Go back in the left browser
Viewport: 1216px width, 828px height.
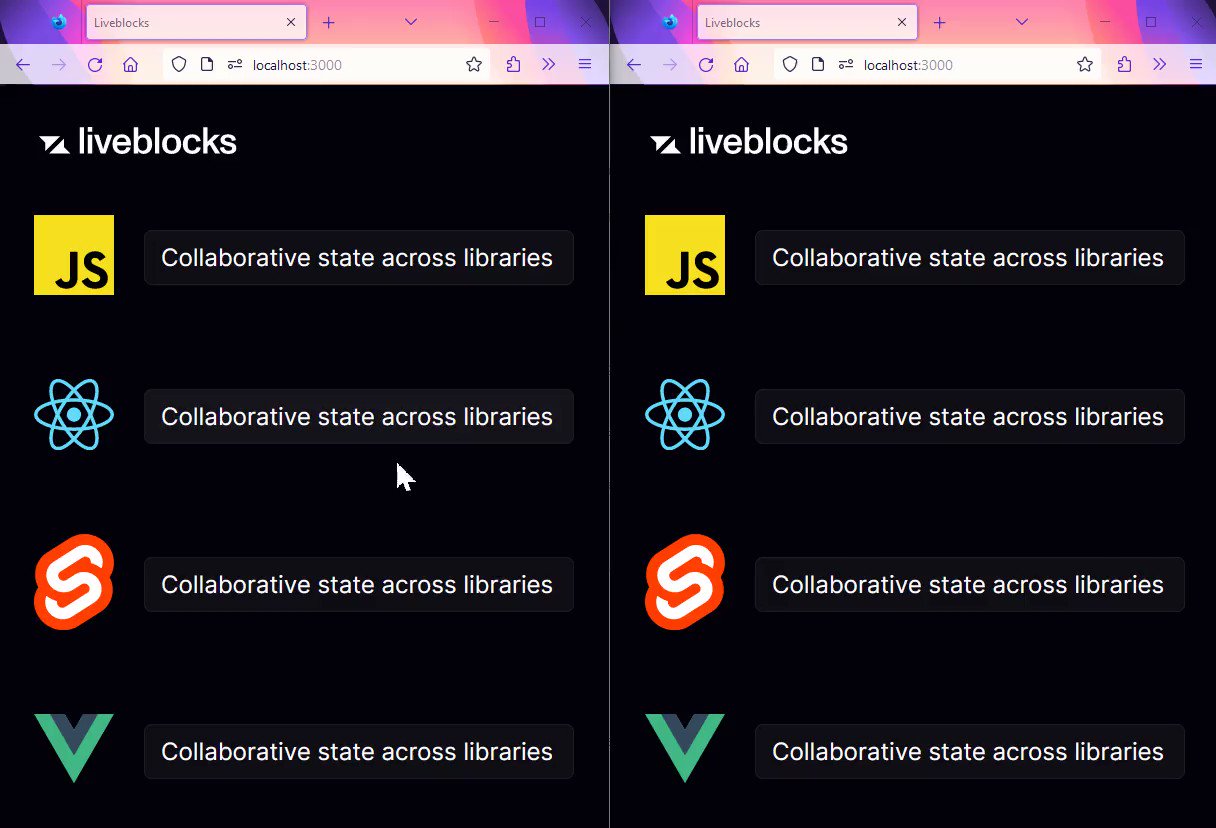[x=22, y=65]
